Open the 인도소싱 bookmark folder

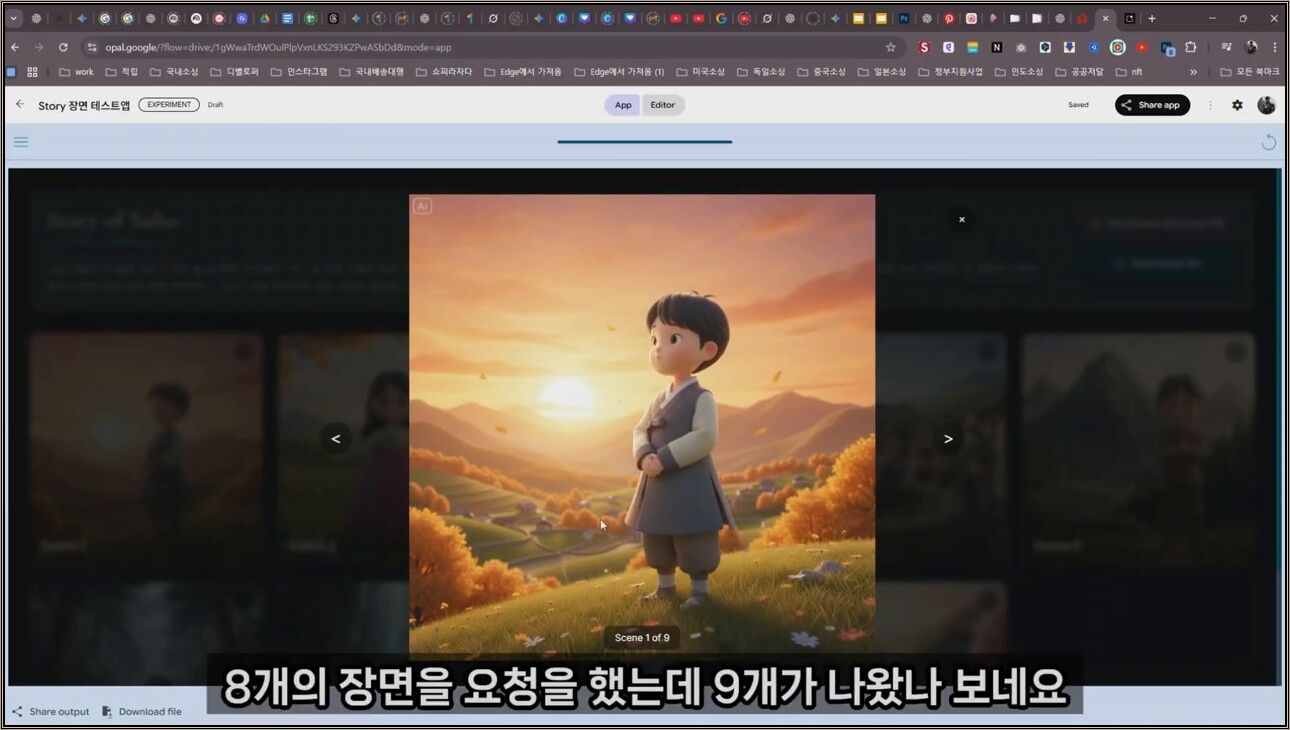coord(1018,72)
